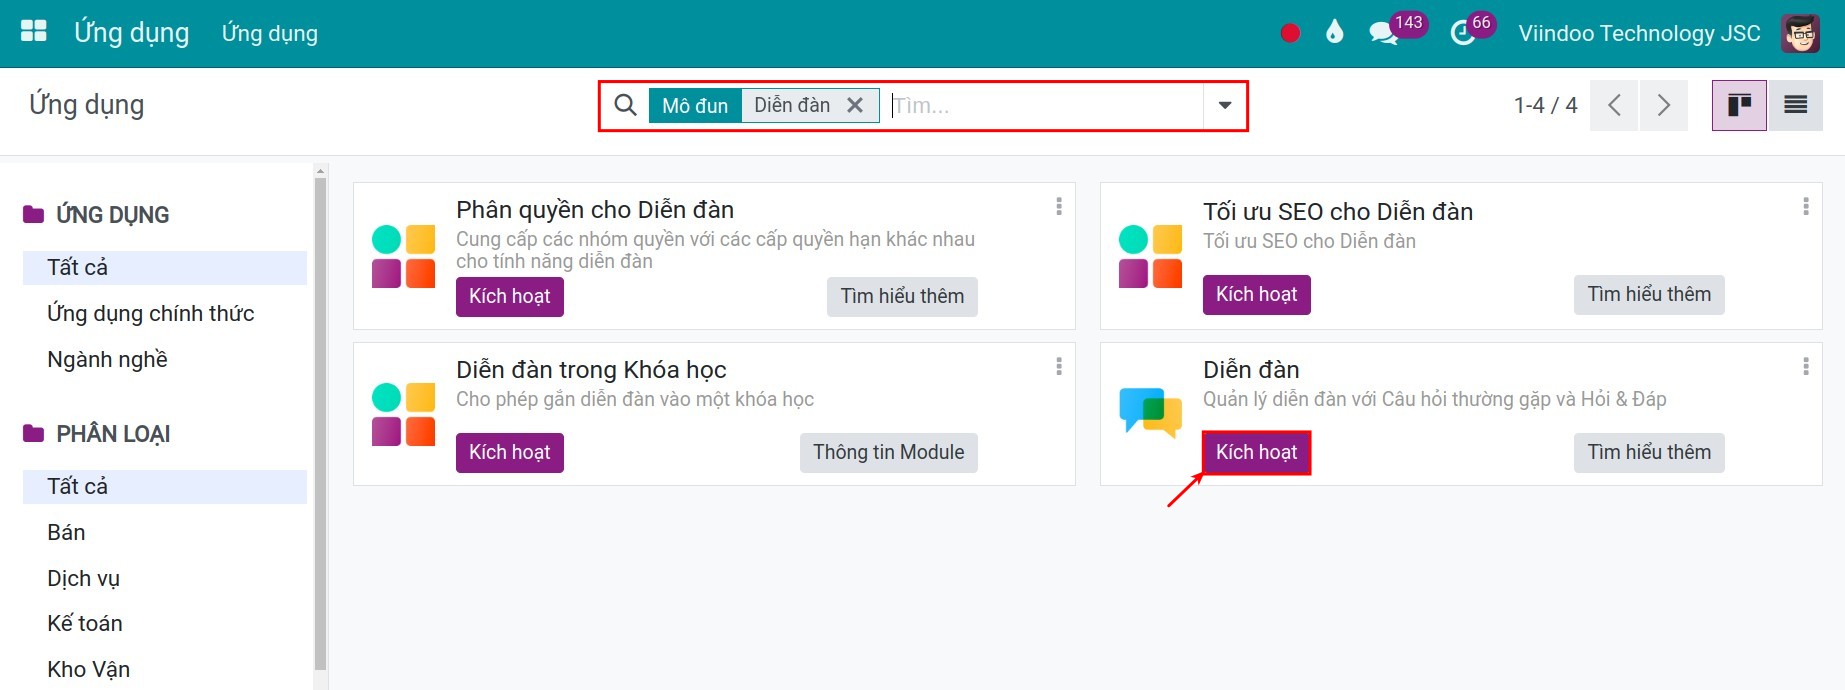Select the Kế toán category
1845x690 pixels.
pos(165,624)
